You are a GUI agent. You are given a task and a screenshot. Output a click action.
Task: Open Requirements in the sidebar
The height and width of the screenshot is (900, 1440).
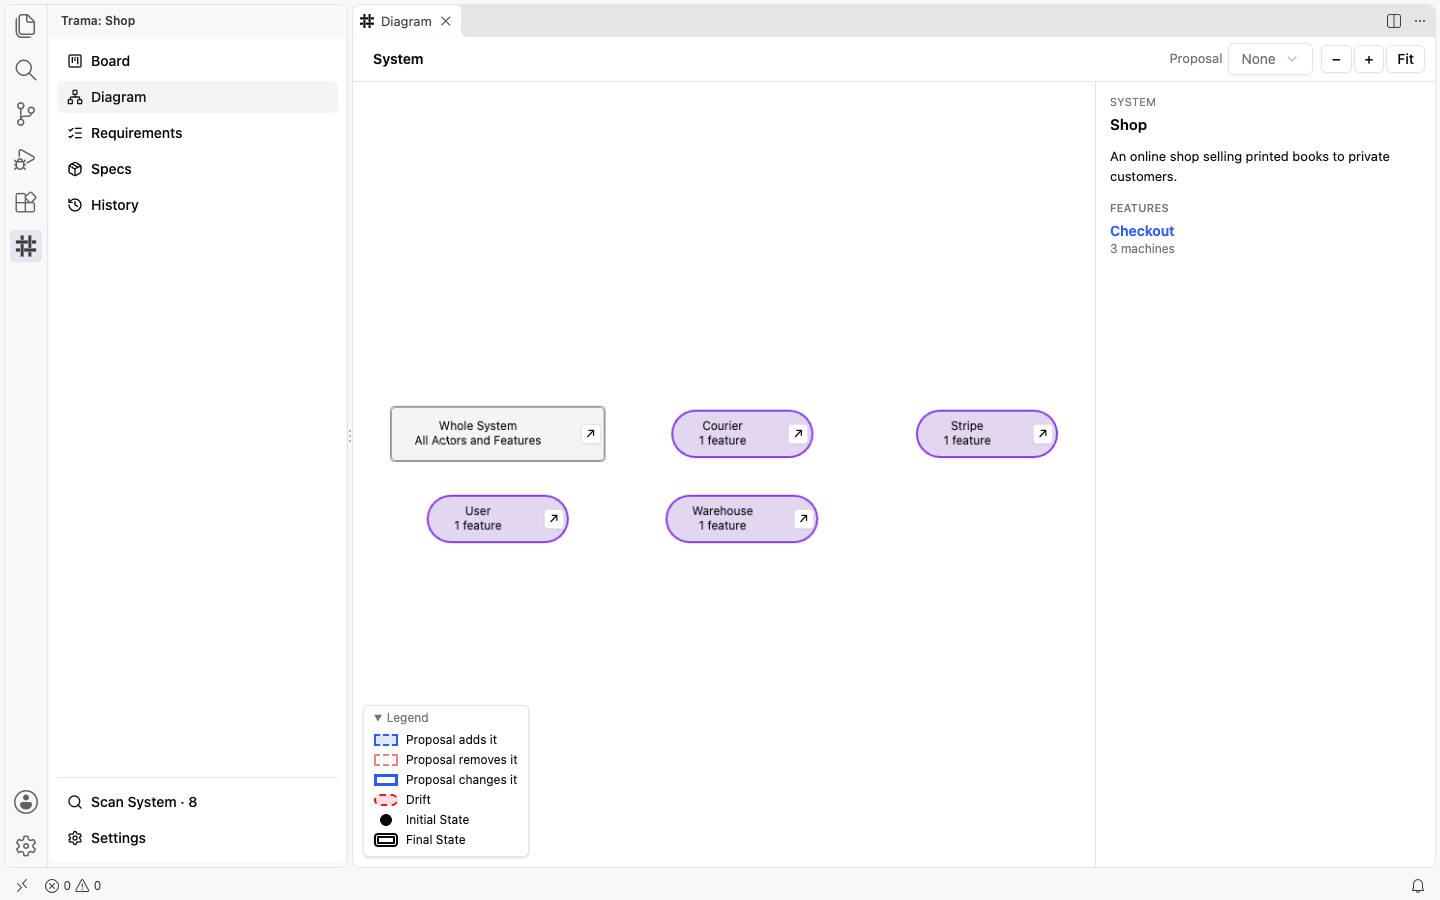[198, 133]
